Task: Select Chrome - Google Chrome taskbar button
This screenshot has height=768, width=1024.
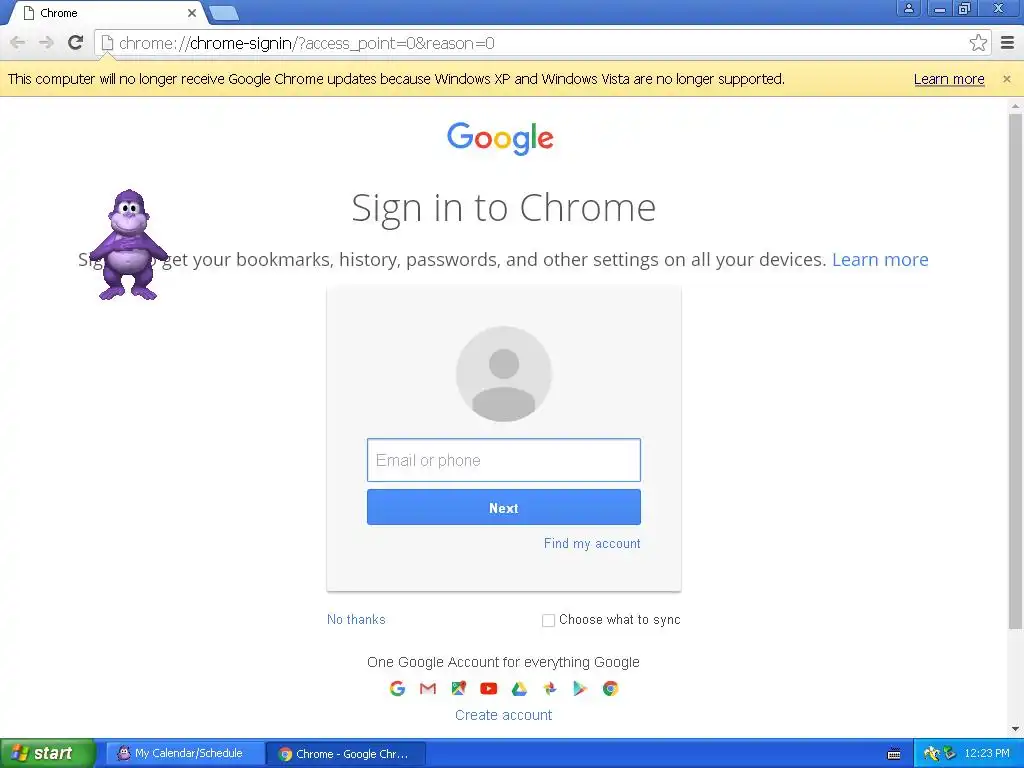Action: [x=346, y=754]
